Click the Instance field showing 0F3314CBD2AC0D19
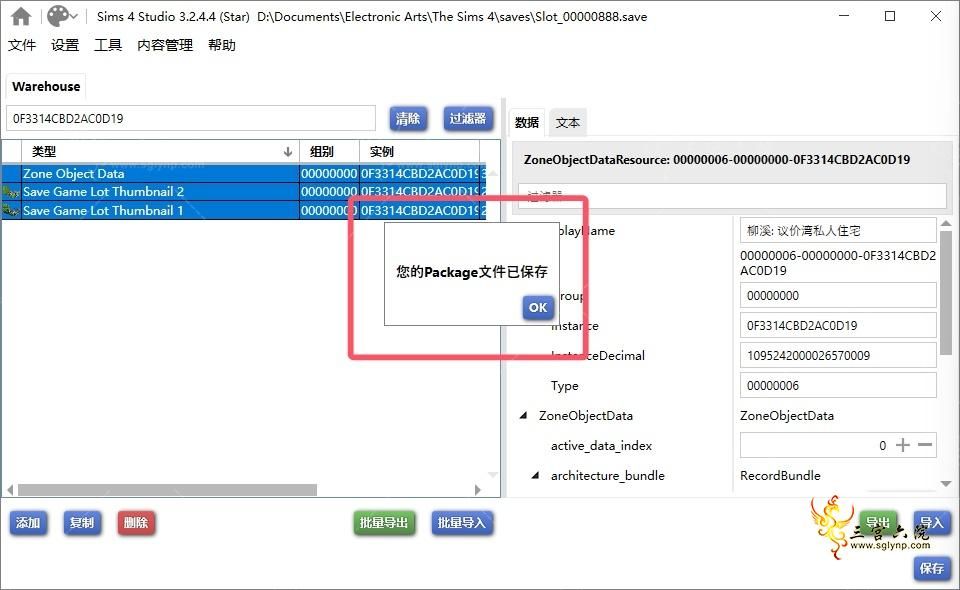This screenshot has width=960, height=590. pos(838,325)
